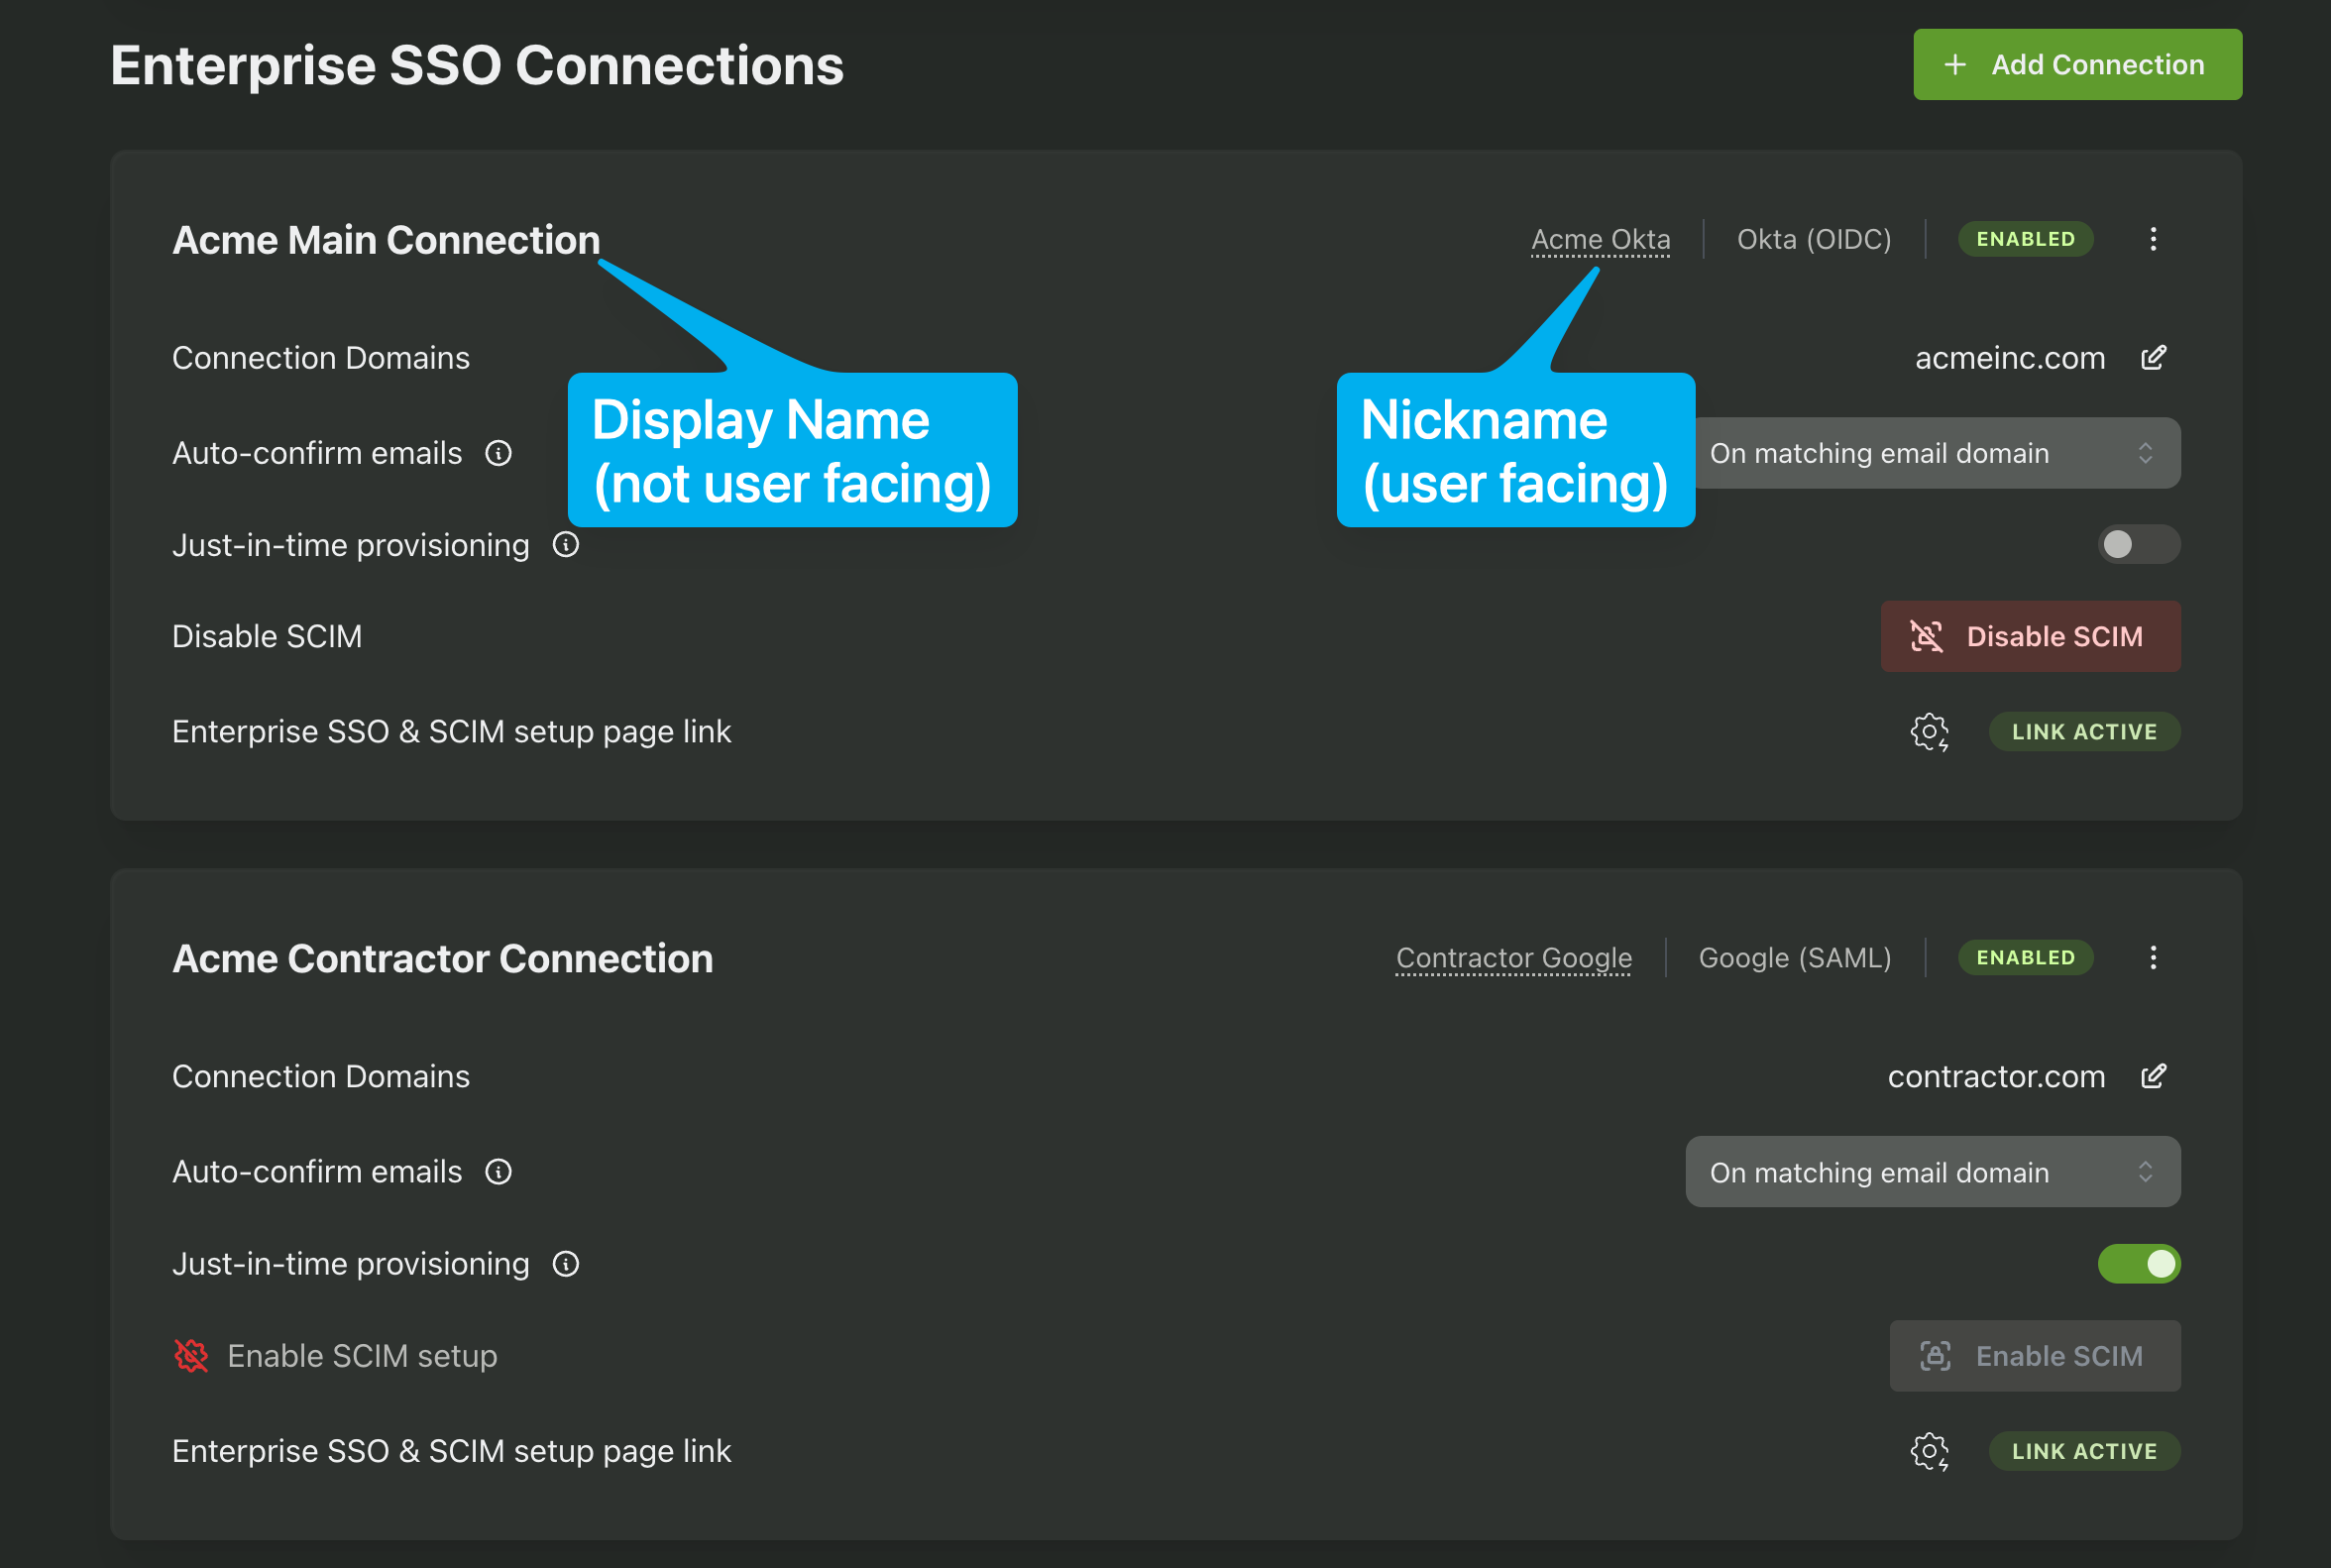
Task: Click the Acme Okta nickname link
Action: (1600, 240)
